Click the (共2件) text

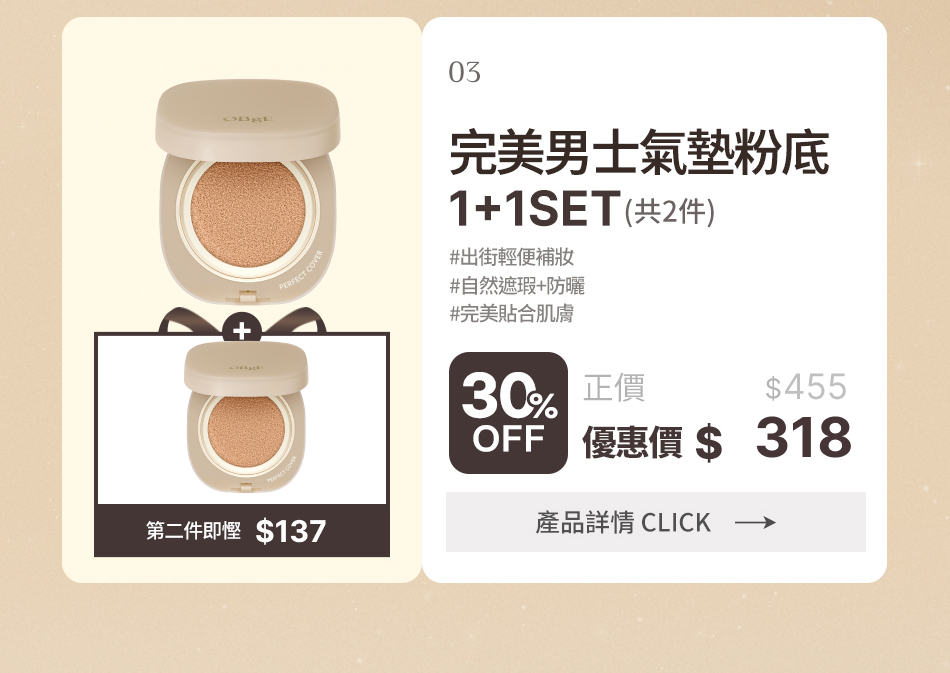(x=670, y=211)
